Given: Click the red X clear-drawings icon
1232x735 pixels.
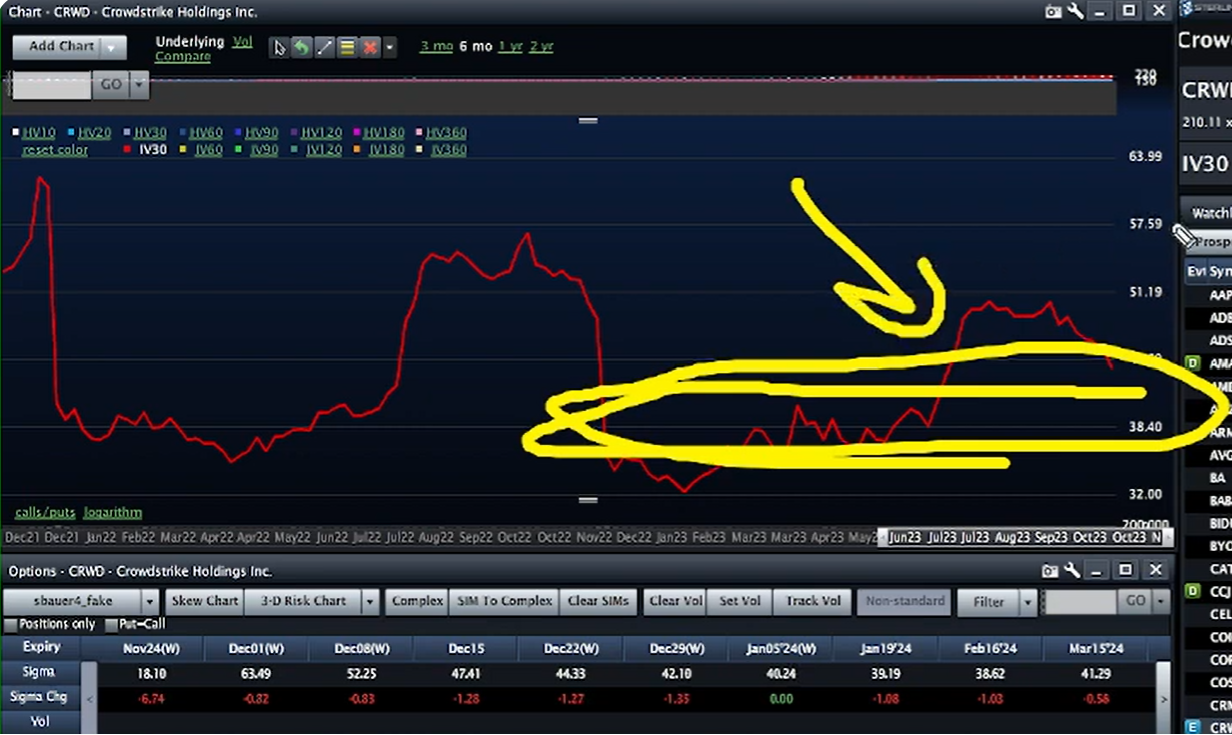Looking at the screenshot, I should [369, 47].
